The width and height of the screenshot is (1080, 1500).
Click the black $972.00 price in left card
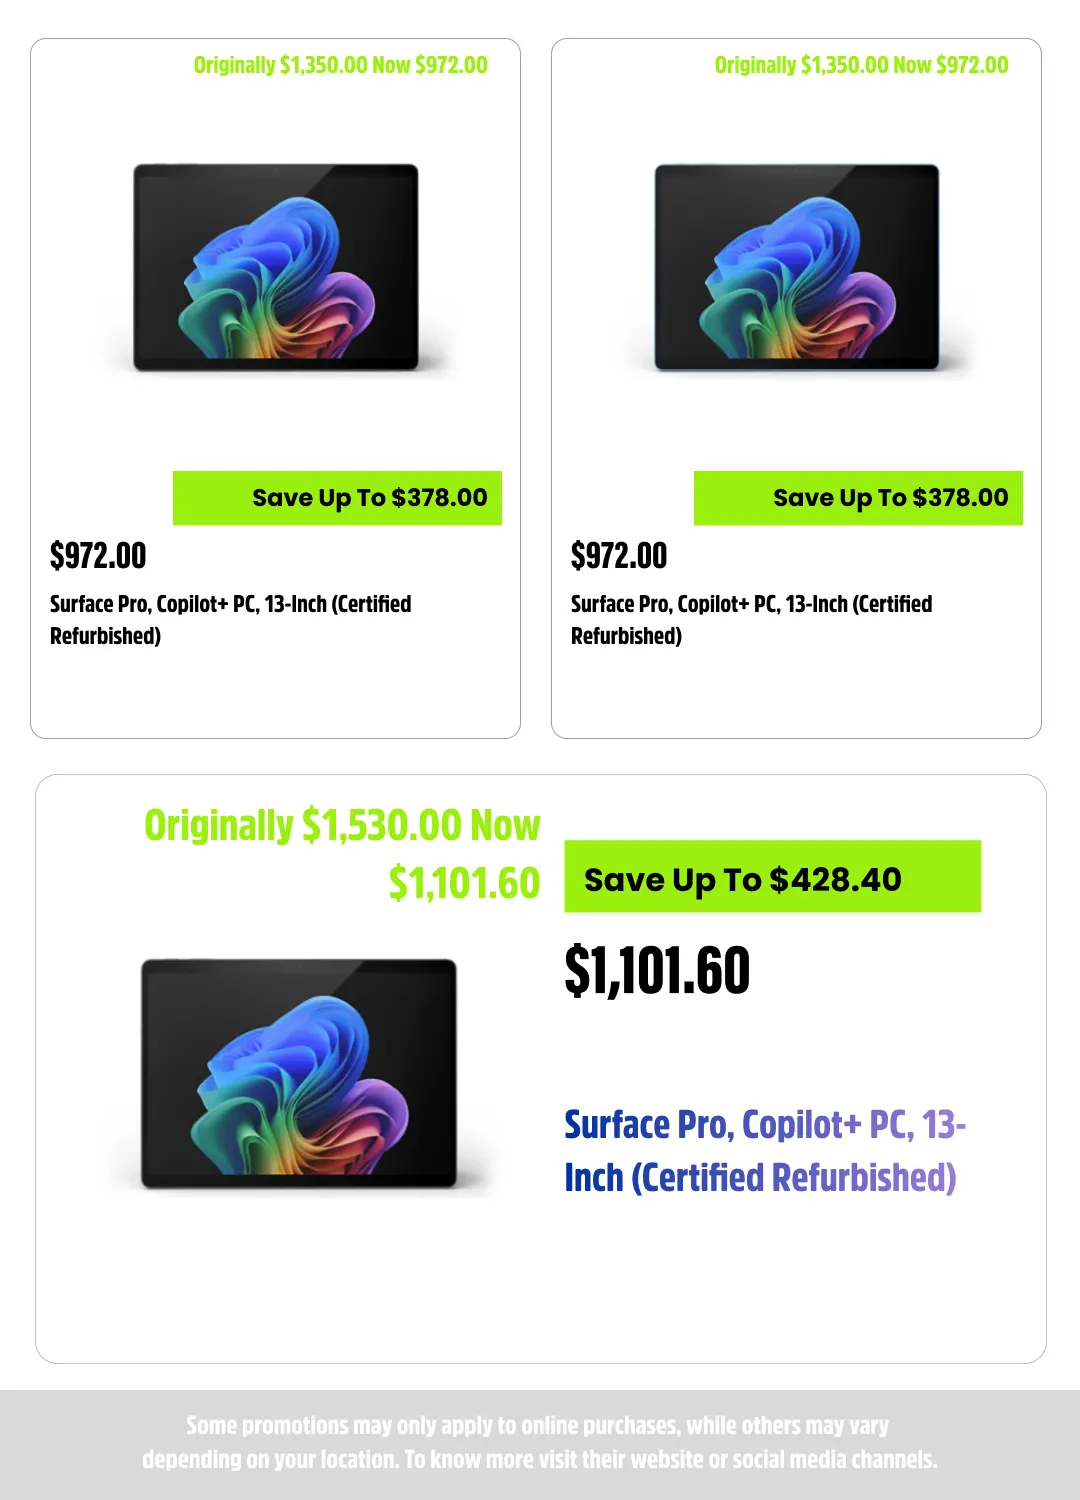click(x=98, y=556)
